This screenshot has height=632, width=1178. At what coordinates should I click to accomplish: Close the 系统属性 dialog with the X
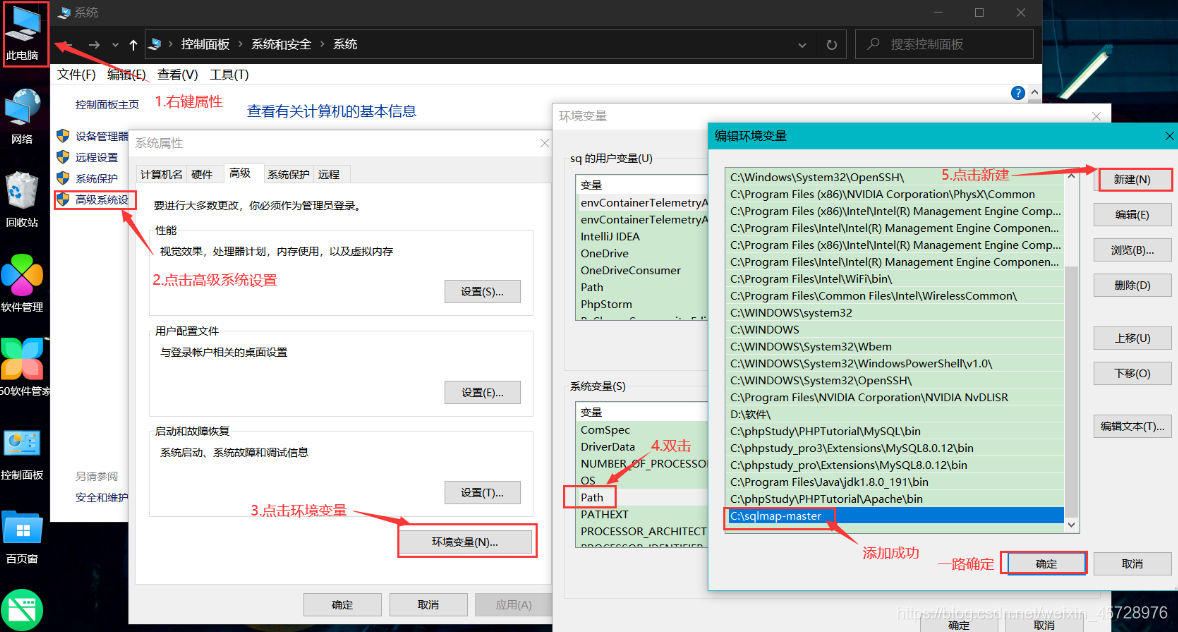click(545, 143)
